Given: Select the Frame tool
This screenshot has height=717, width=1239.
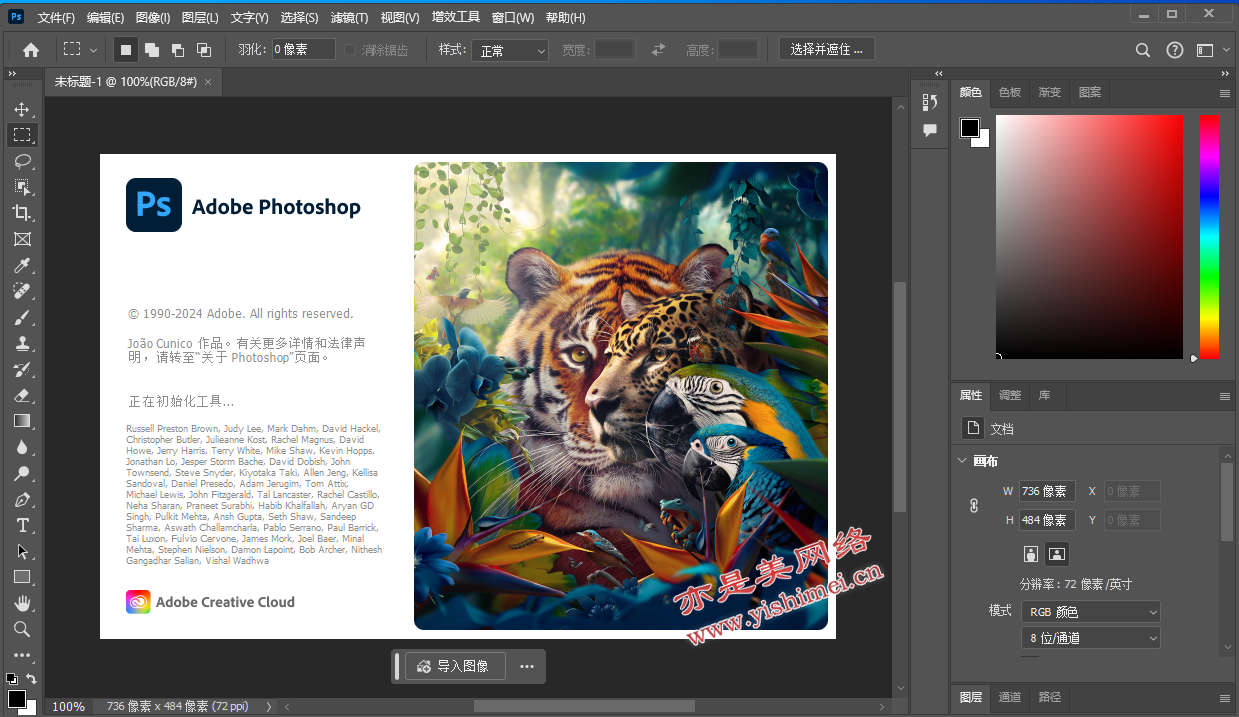Looking at the screenshot, I should point(22,239).
